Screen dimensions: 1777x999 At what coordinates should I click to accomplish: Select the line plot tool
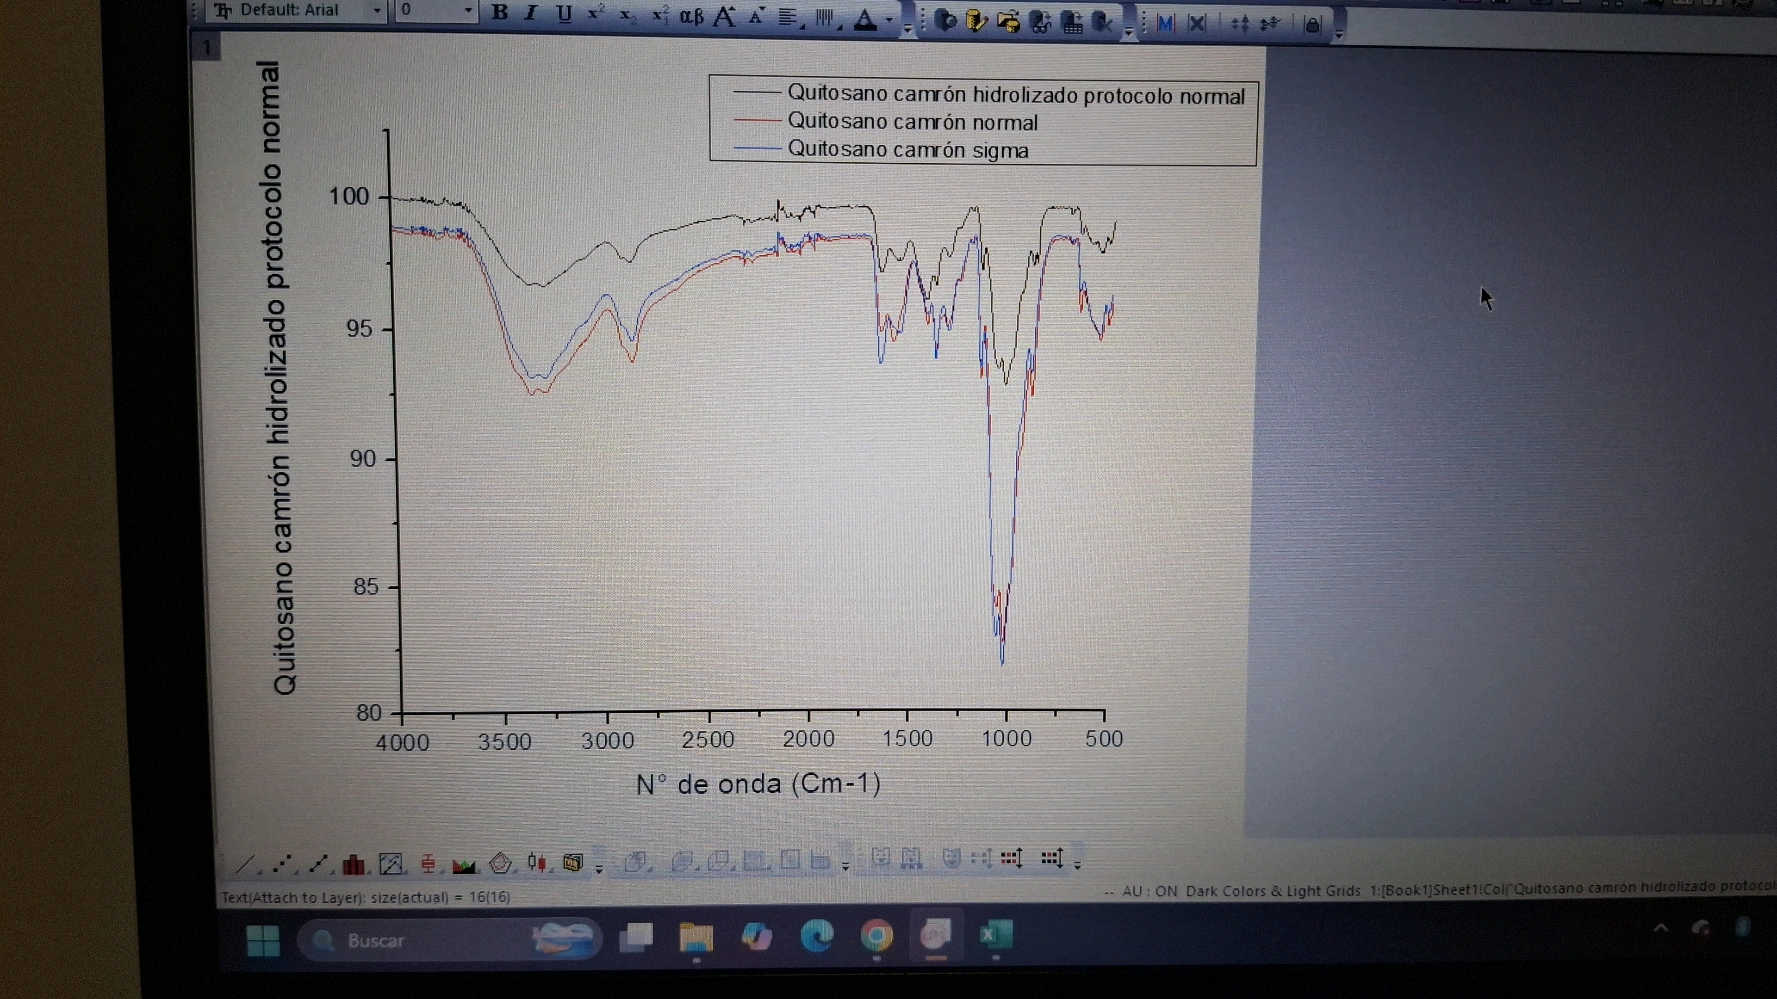pos(245,863)
